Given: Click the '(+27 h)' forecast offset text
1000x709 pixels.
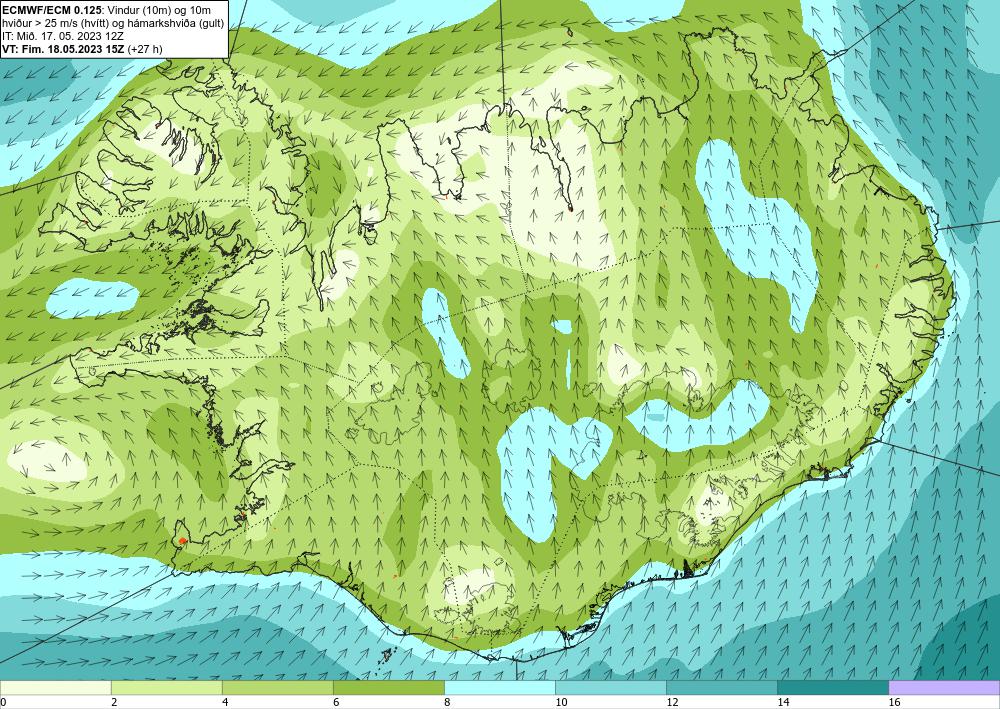Looking at the screenshot, I should [x=145, y=49].
